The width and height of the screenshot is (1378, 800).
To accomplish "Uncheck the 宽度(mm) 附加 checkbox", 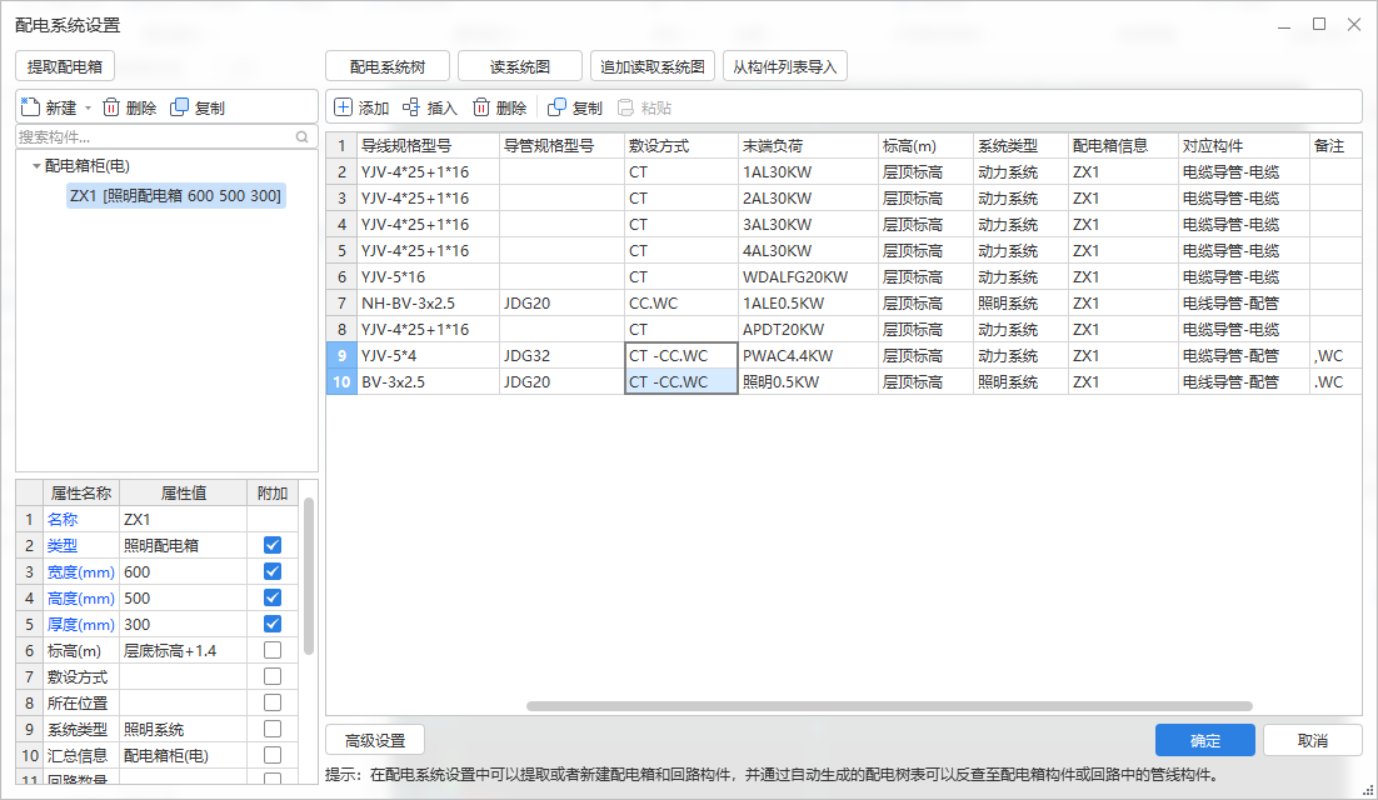I will (272, 571).
